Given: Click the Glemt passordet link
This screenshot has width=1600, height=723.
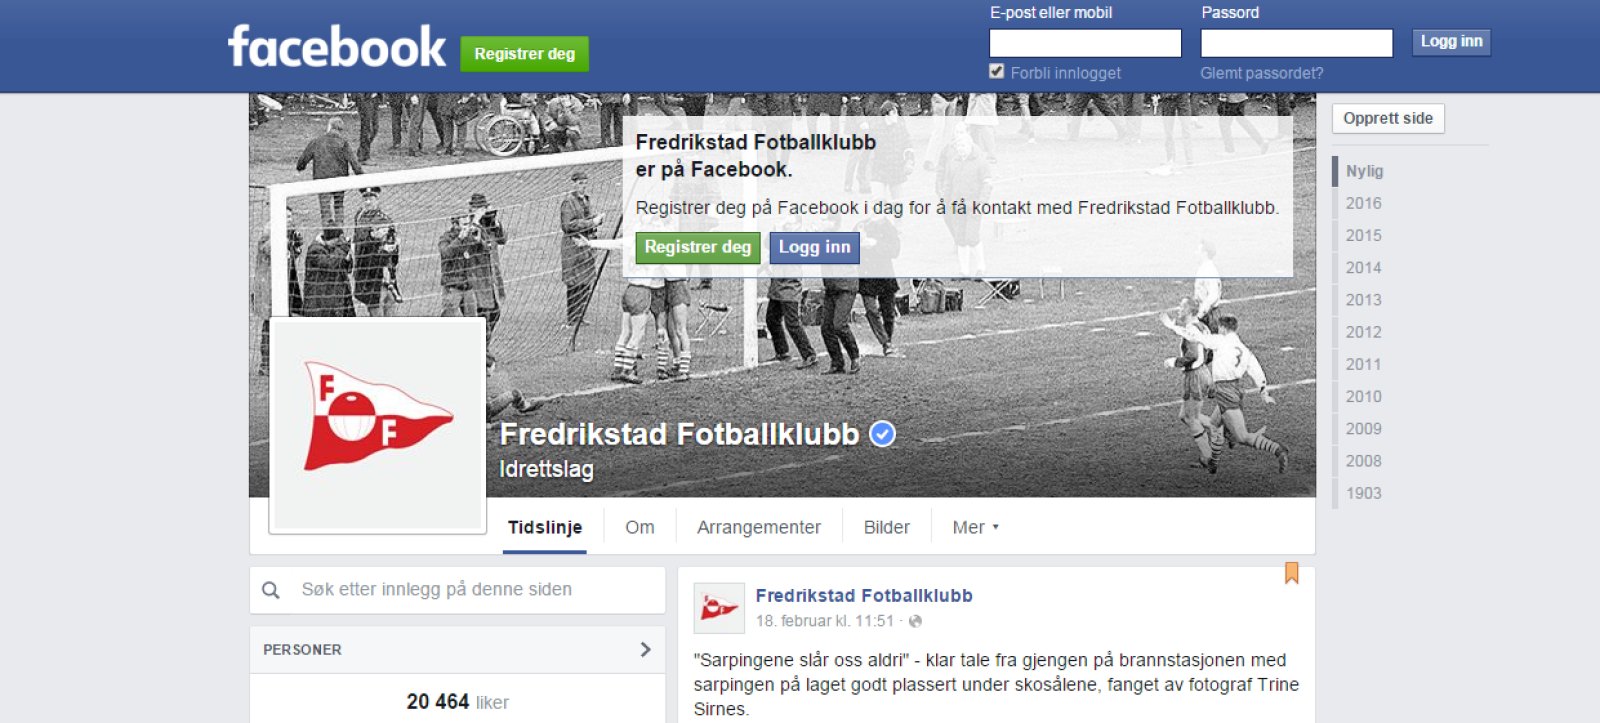Looking at the screenshot, I should pos(1261,73).
